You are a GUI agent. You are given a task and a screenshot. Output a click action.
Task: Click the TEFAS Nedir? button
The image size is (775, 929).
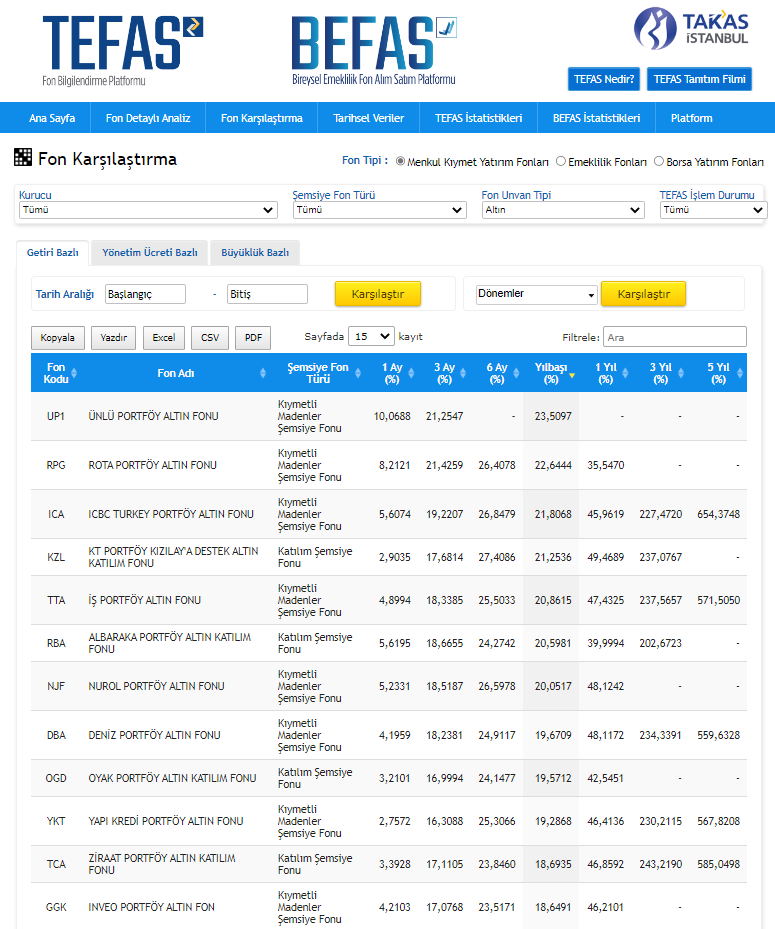tap(604, 79)
